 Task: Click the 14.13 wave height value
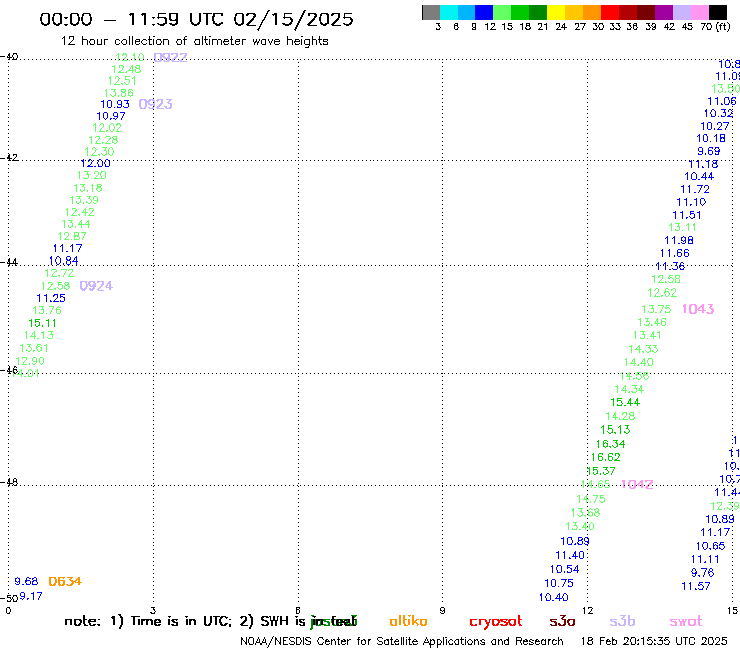pos(39,335)
